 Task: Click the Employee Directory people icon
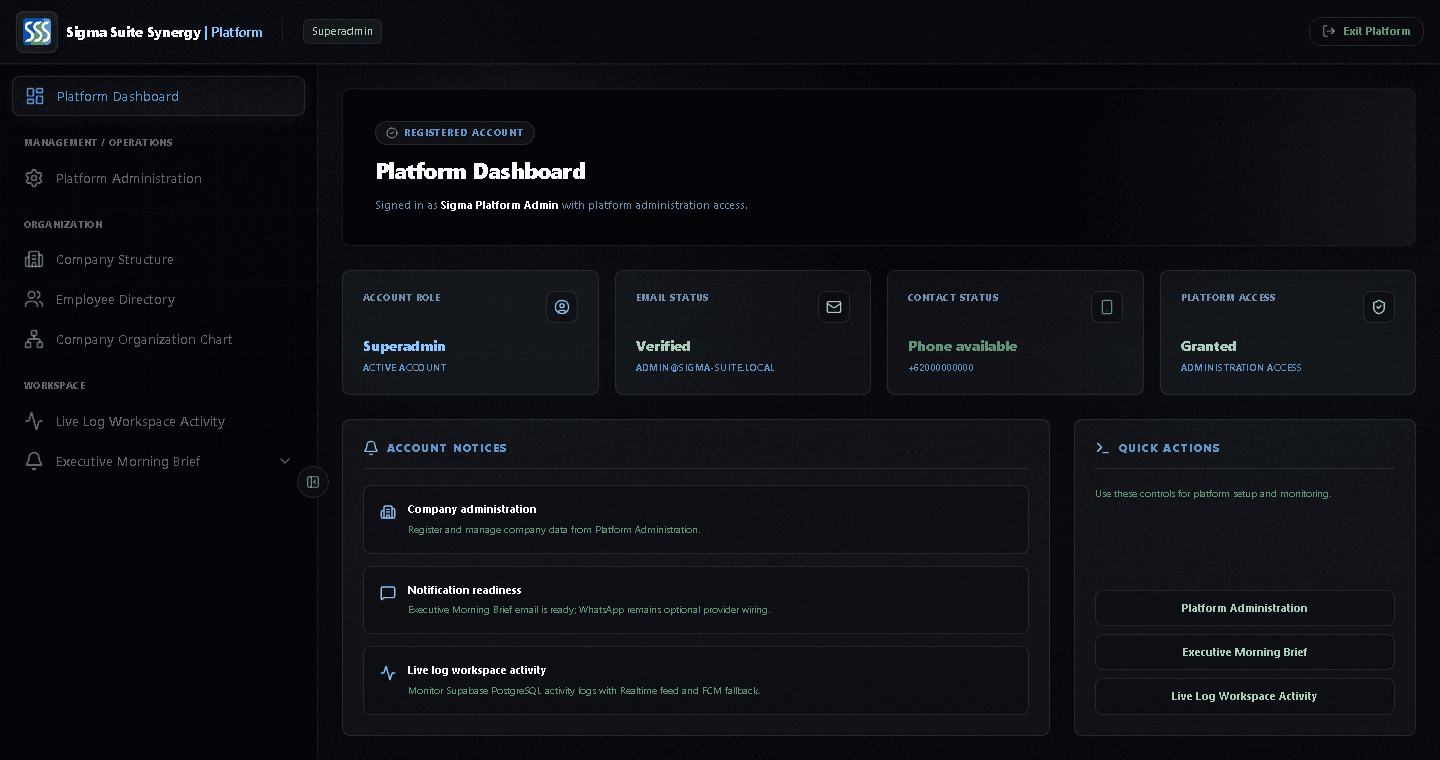[x=34, y=299]
